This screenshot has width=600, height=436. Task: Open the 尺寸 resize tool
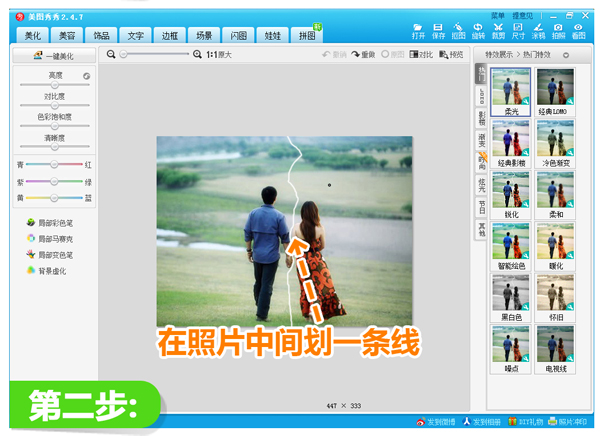(518, 28)
